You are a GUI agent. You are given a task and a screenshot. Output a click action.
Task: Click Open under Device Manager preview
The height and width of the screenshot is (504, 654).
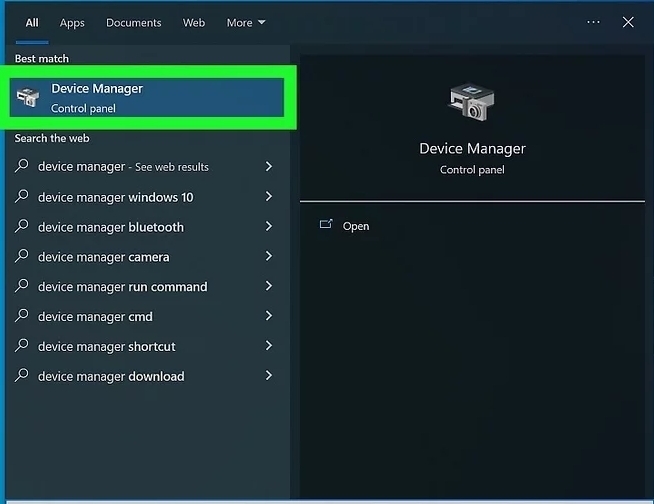[x=355, y=226]
